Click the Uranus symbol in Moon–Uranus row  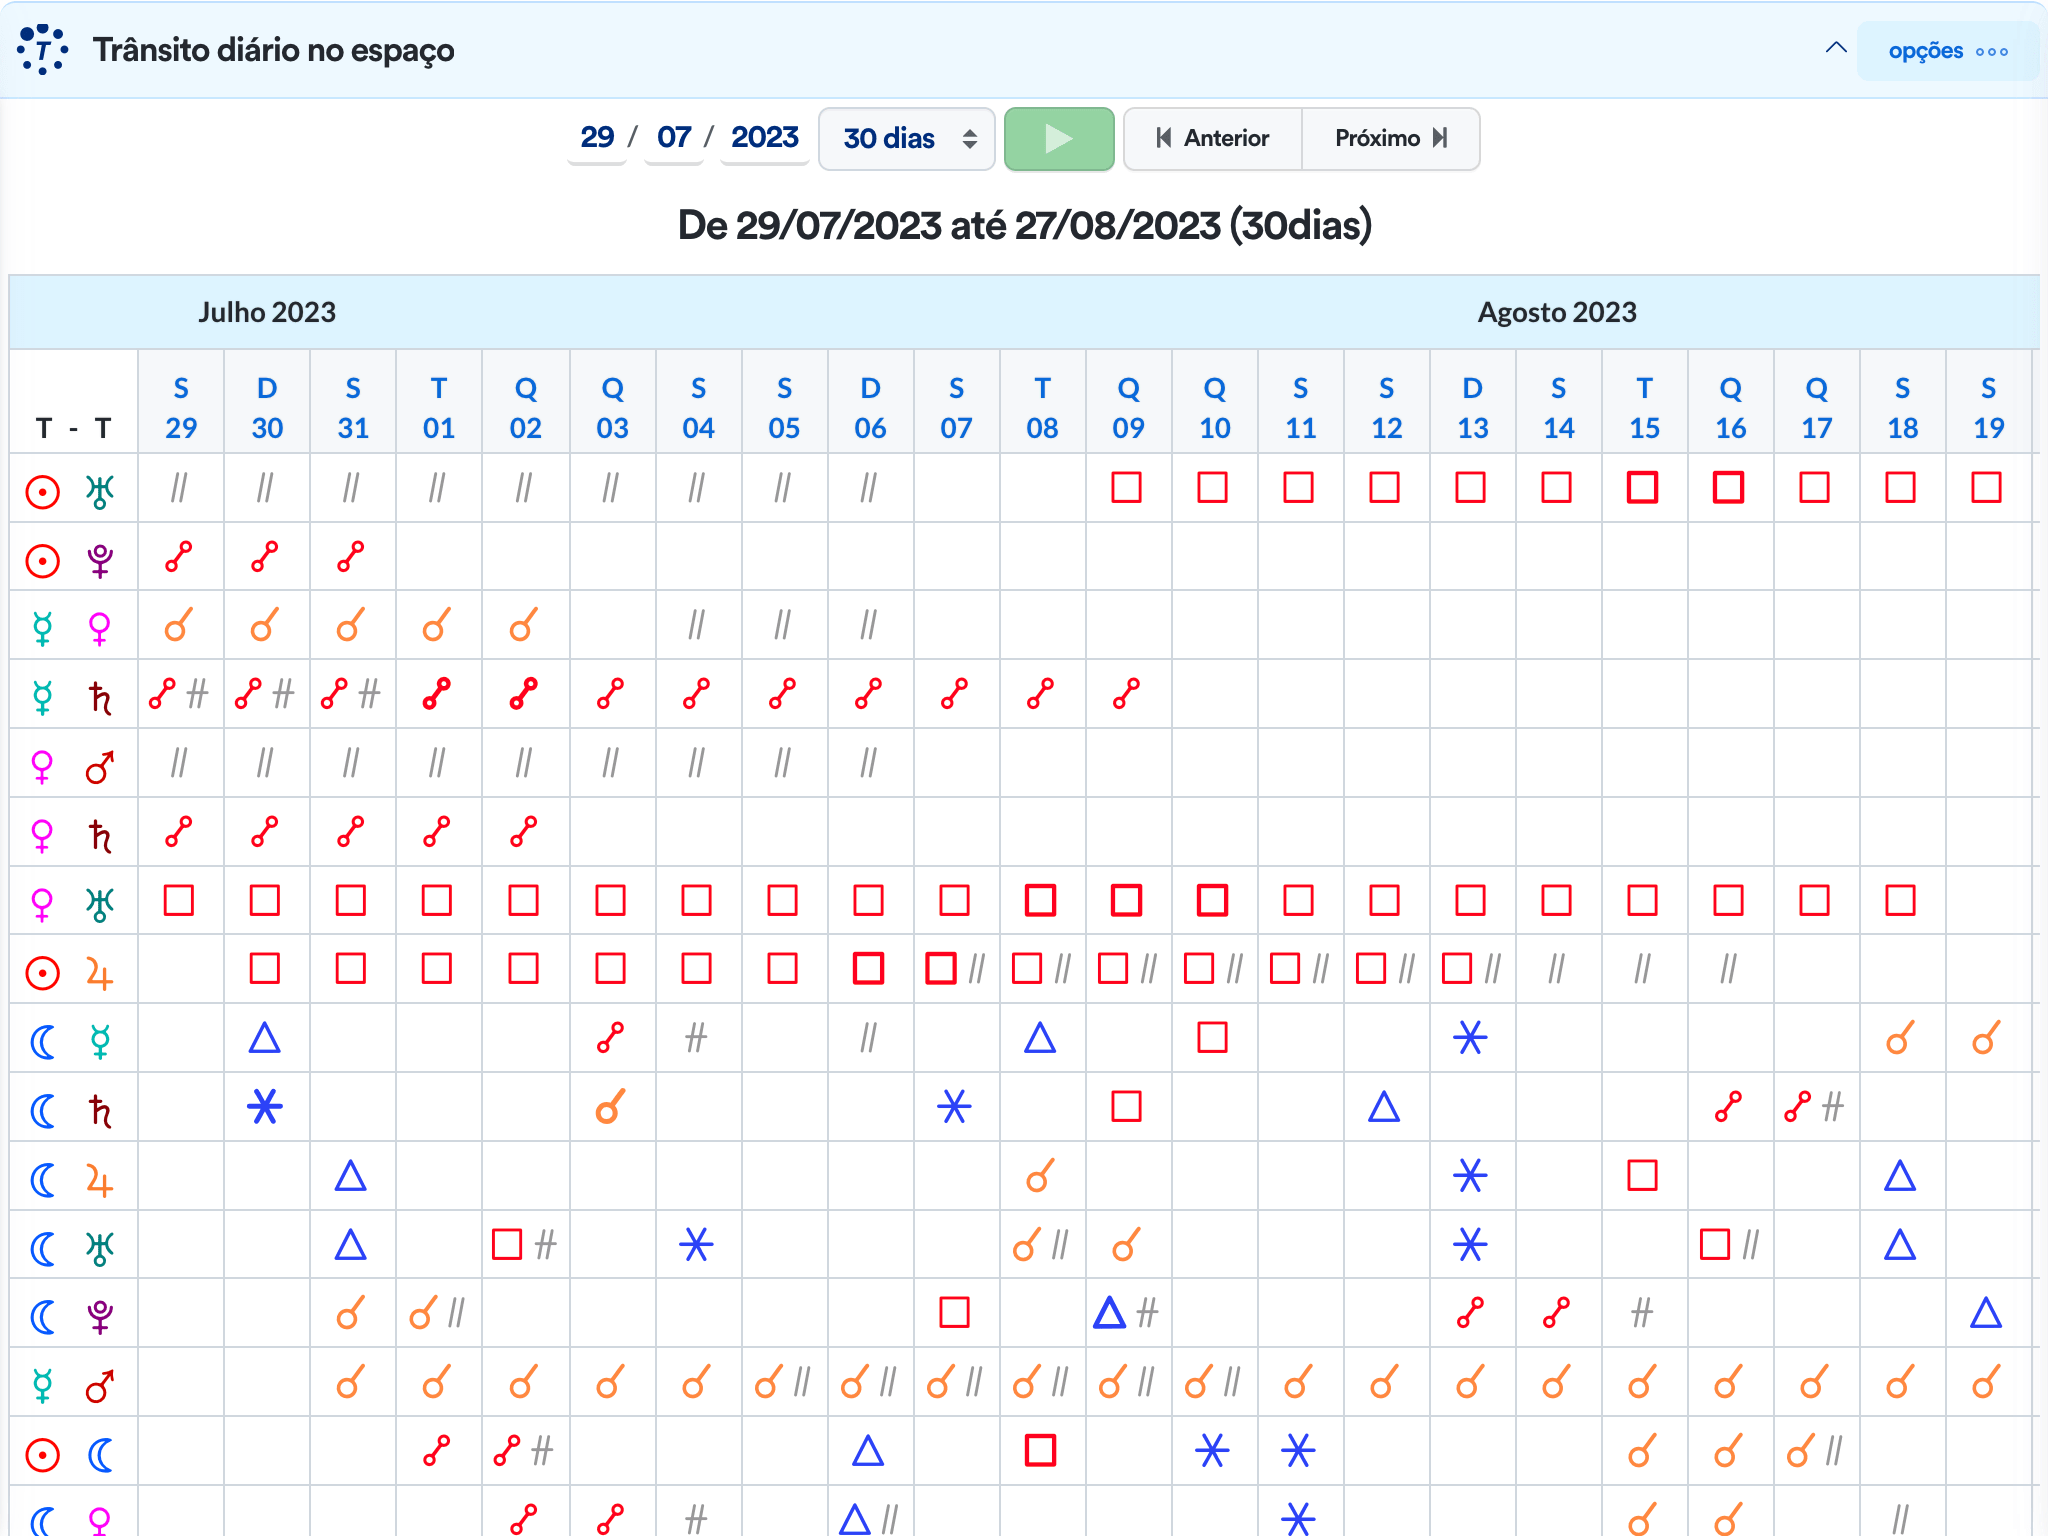click(100, 1249)
